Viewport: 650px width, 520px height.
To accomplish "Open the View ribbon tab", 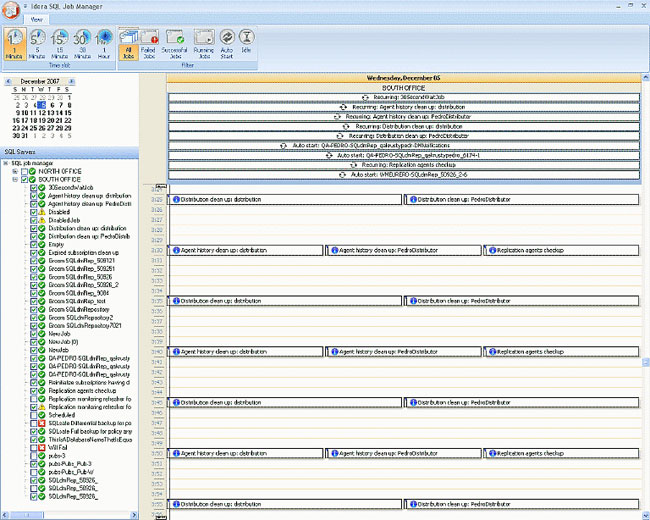I will (36, 19).
